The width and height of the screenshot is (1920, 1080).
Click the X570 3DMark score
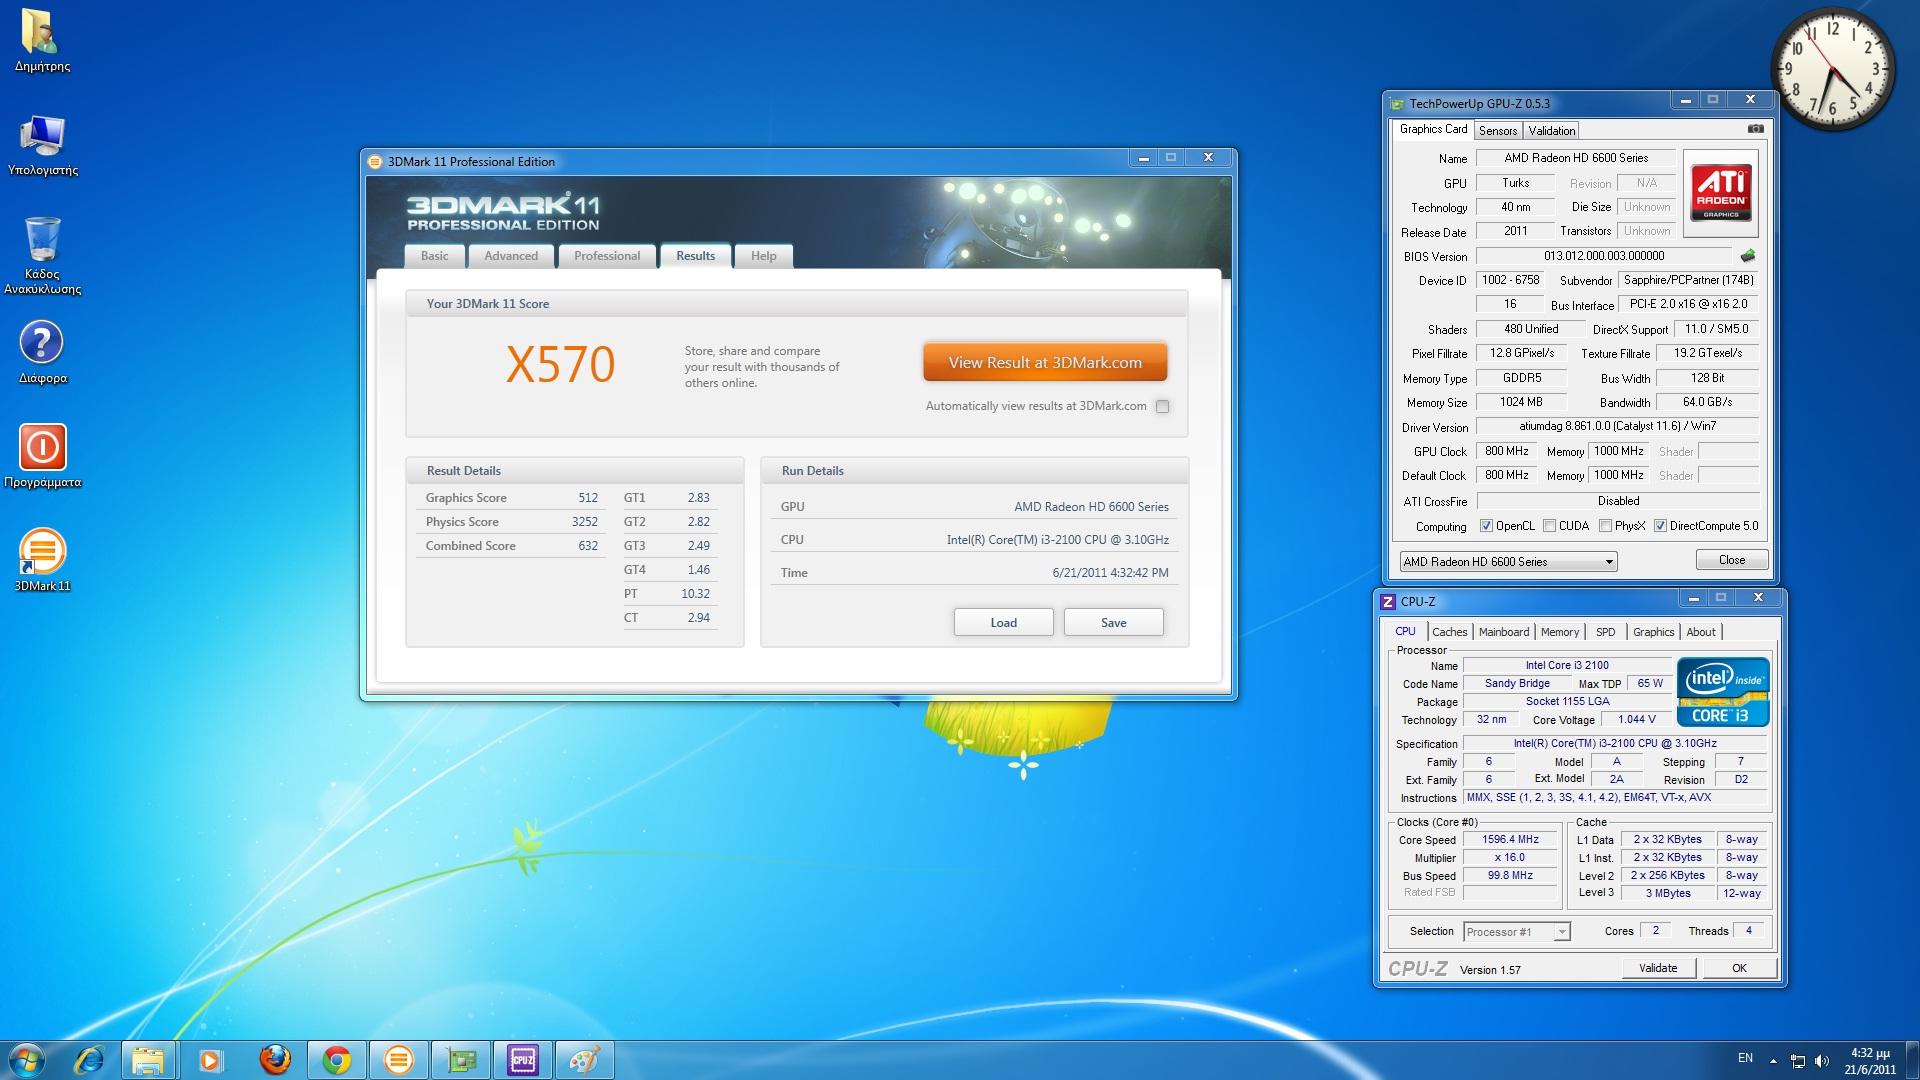(560, 364)
